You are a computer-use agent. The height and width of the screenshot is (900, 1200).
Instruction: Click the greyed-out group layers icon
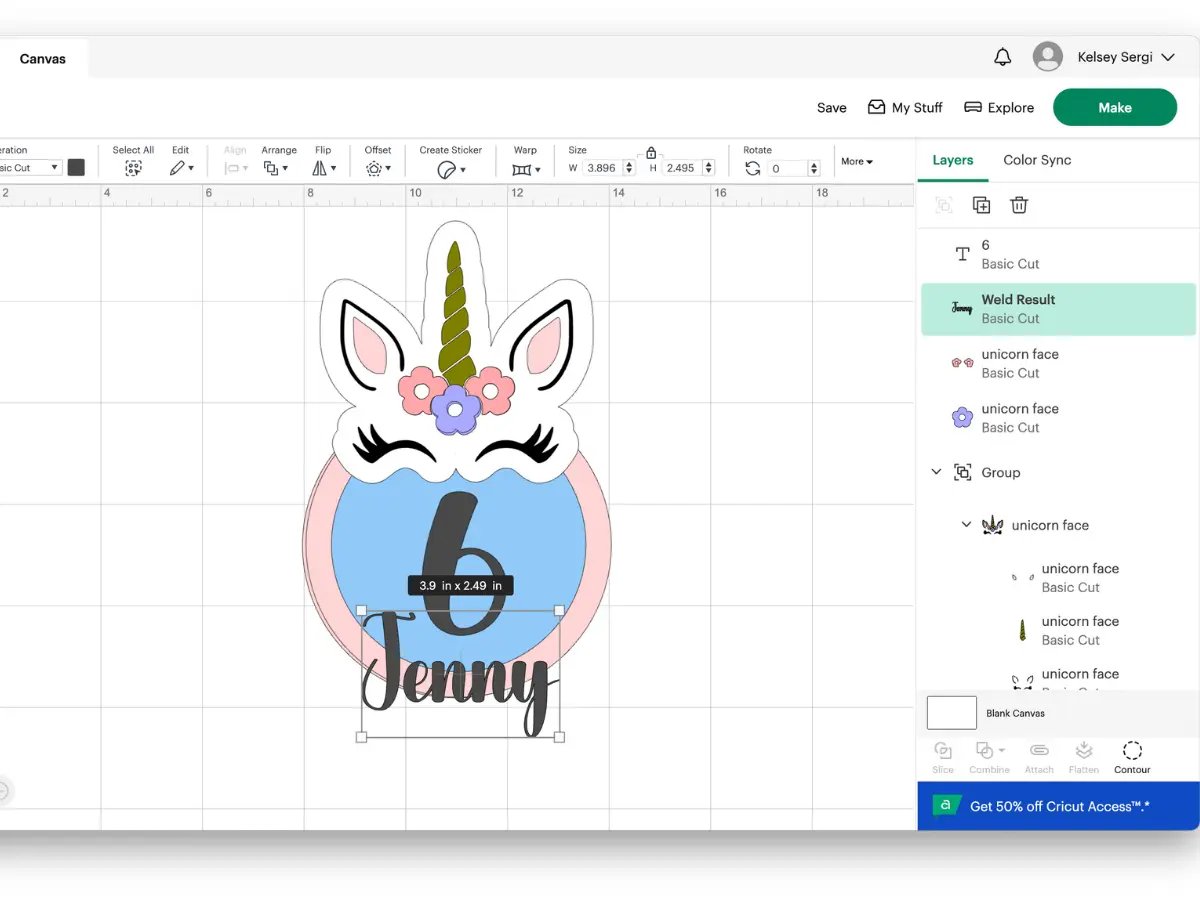tap(943, 205)
